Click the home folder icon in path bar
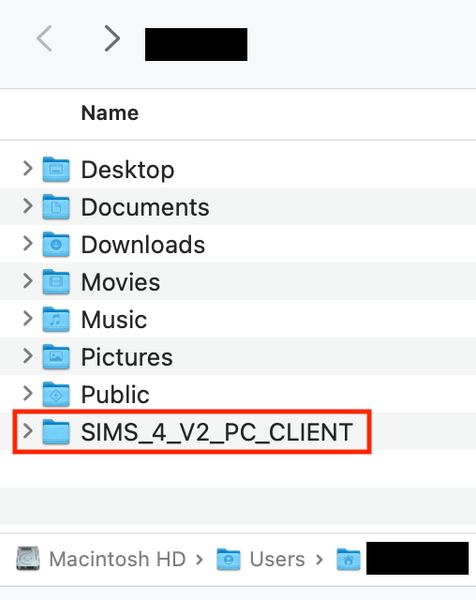 (348, 559)
